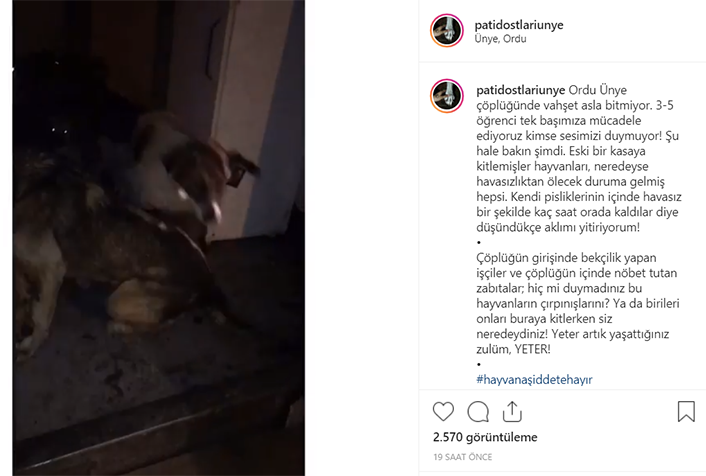The height and width of the screenshot is (476, 706).
Task: Open patidostlariunye profile from the header username
Action: pyautogui.click(x=519, y=25)
